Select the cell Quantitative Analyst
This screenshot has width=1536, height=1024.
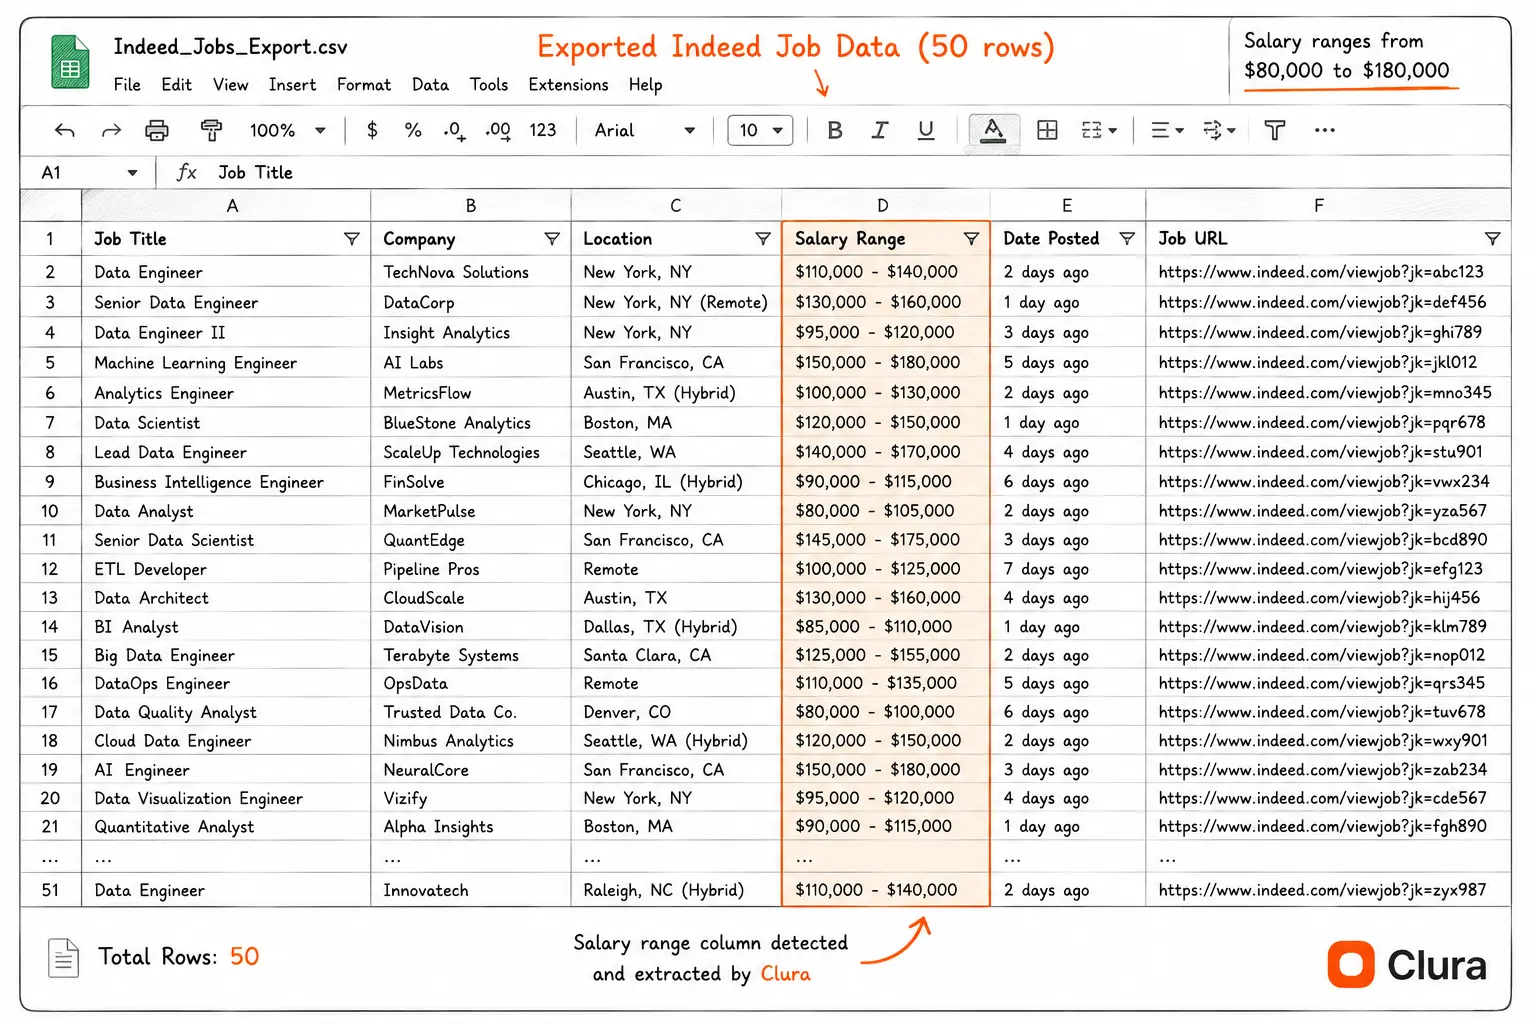[226, 827]
